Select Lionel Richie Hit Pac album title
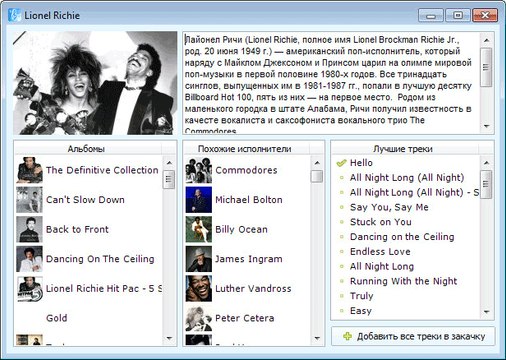The image size is (506, 360). [104, 289]
